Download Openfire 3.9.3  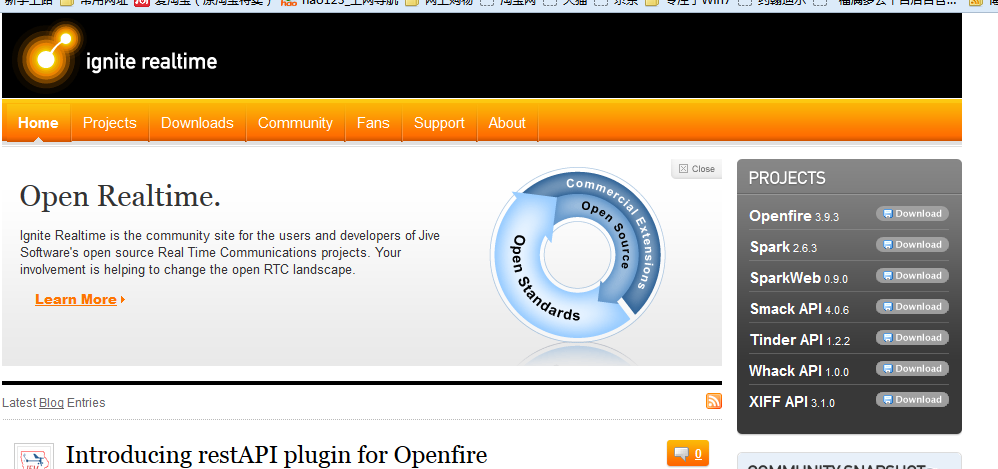911,214
